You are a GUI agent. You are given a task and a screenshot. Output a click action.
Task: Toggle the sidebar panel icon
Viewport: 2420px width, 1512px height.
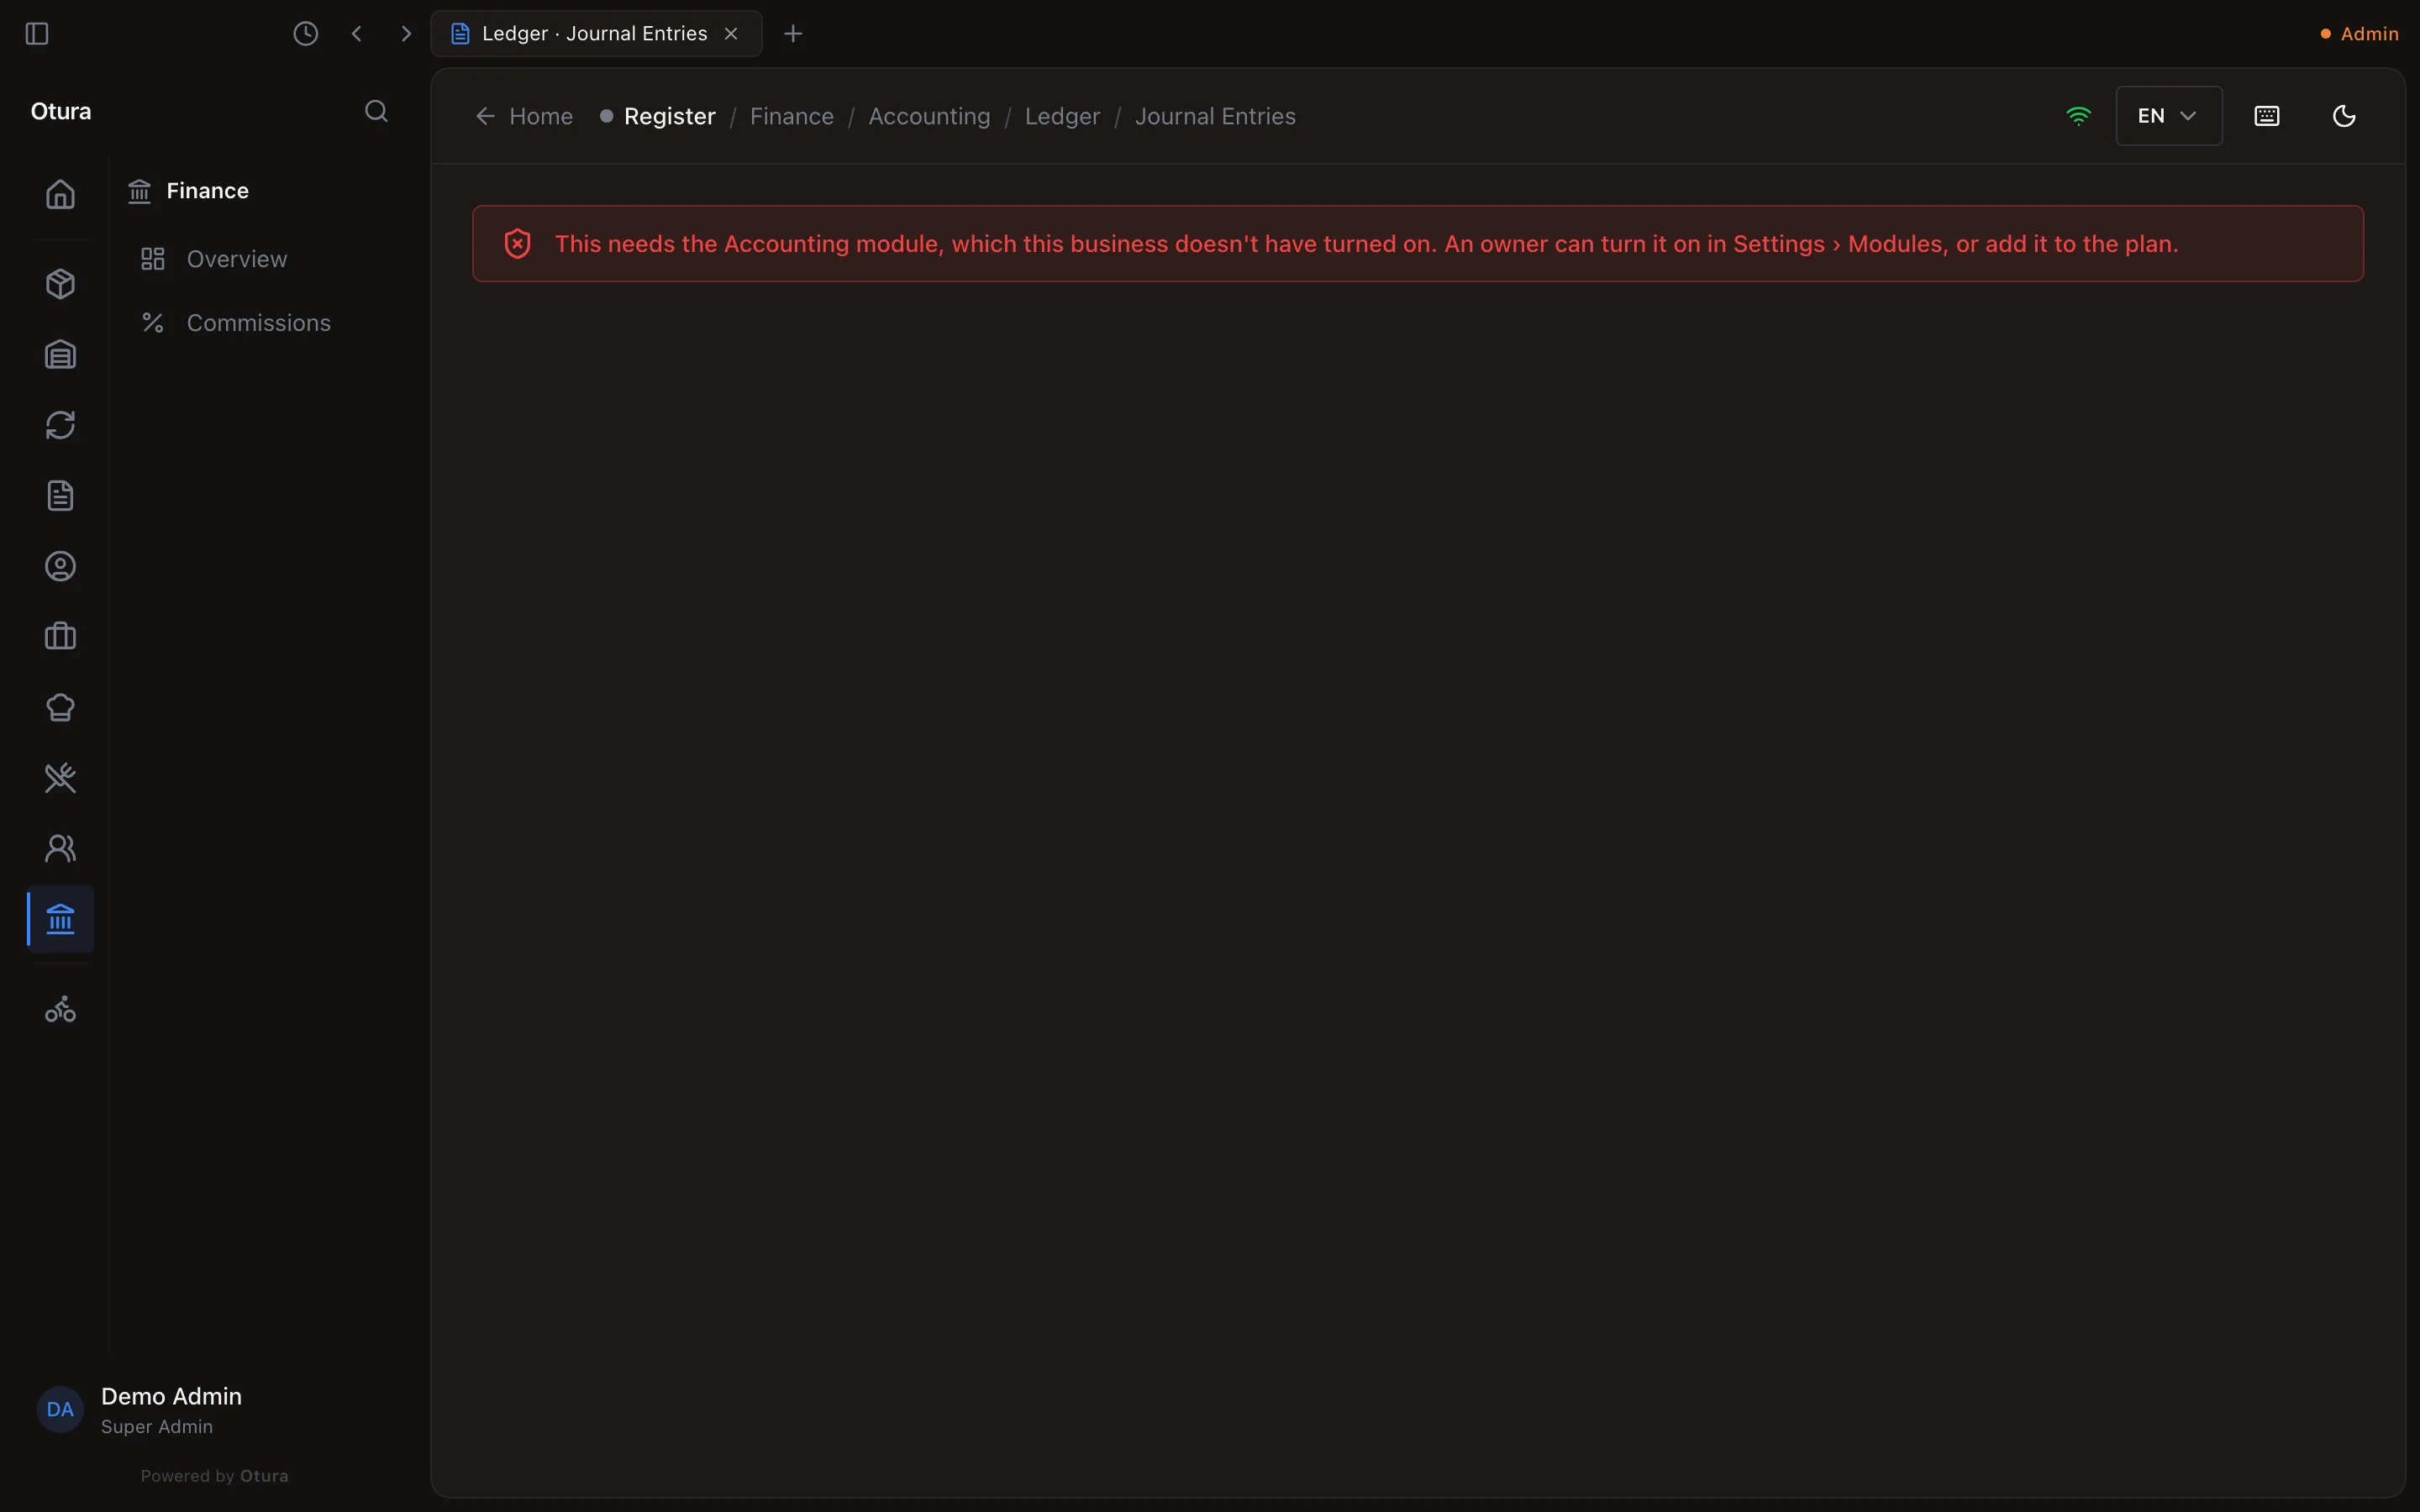37,34
